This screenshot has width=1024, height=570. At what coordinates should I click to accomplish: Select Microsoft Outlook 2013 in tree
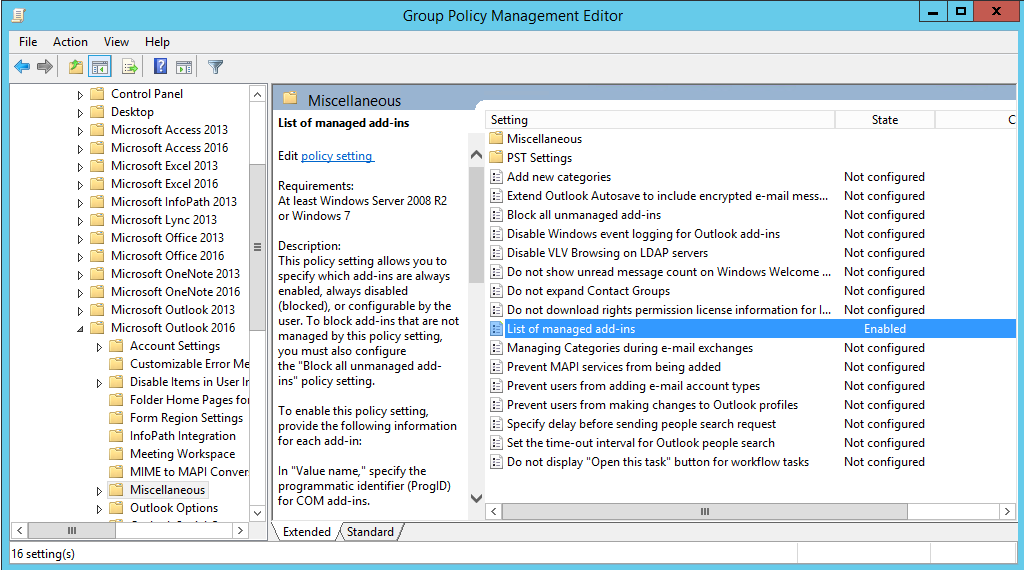point(172,310)
